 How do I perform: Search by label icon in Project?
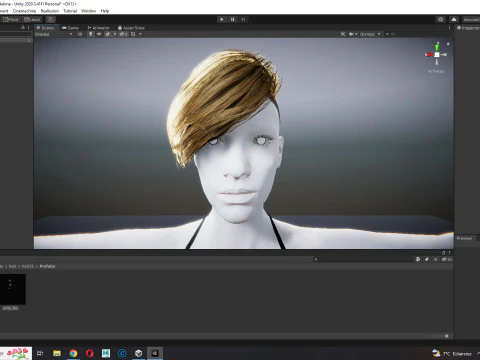(x=427, y=259)
